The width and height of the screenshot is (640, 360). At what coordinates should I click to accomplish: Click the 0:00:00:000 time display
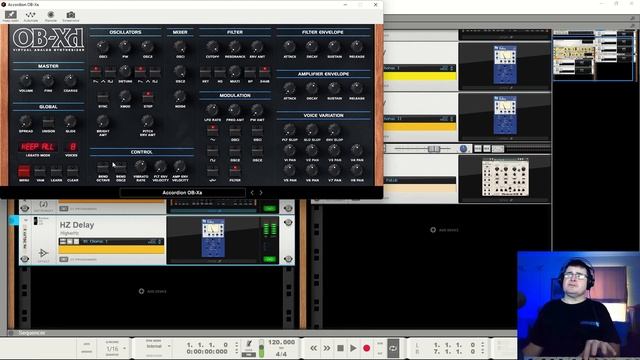(x=207, y=351)
